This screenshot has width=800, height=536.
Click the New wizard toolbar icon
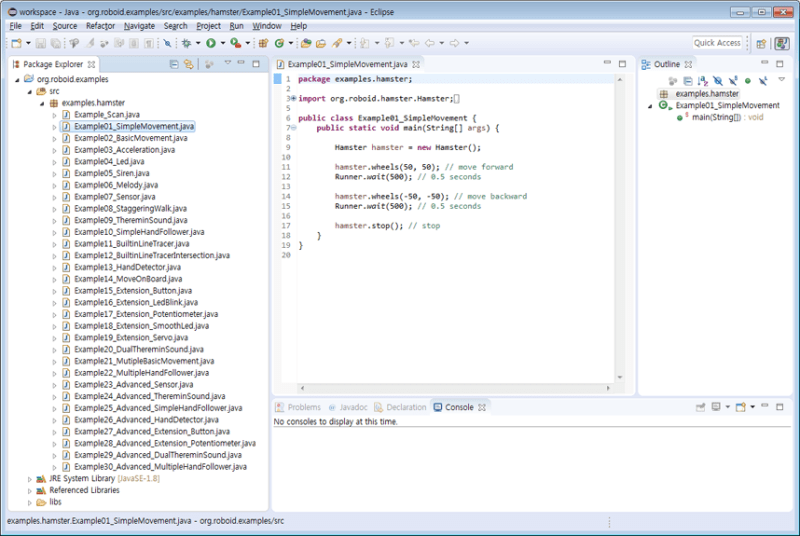[16, 43]
